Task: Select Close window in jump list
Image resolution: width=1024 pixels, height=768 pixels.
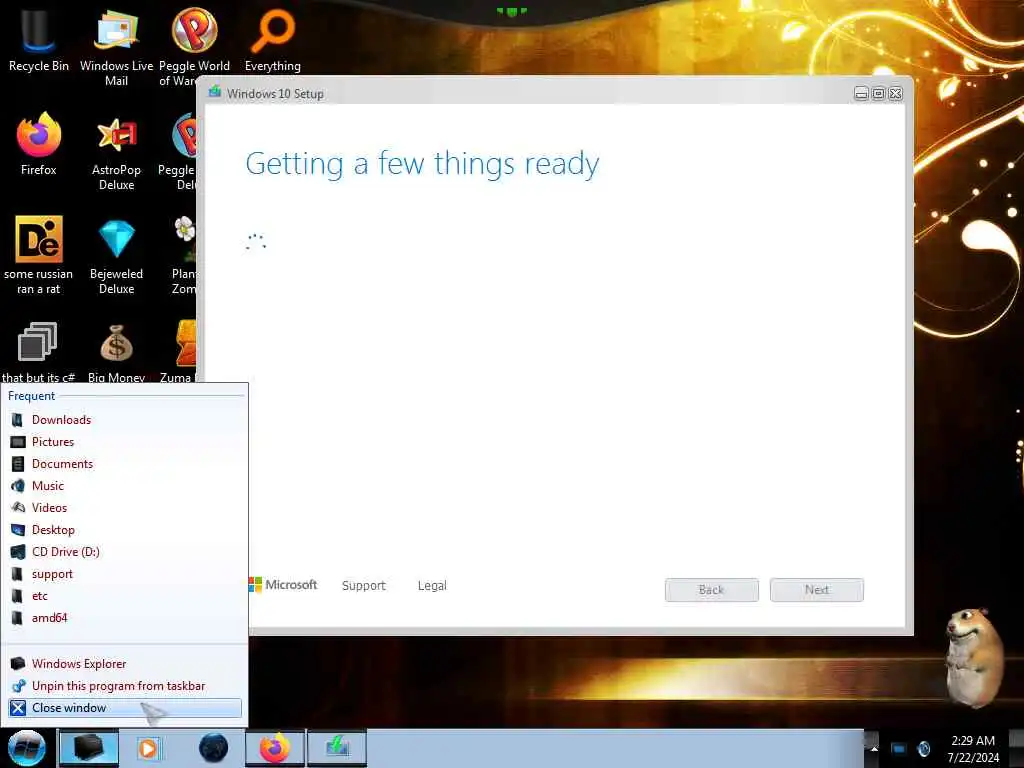Action: tap(124, 708)
